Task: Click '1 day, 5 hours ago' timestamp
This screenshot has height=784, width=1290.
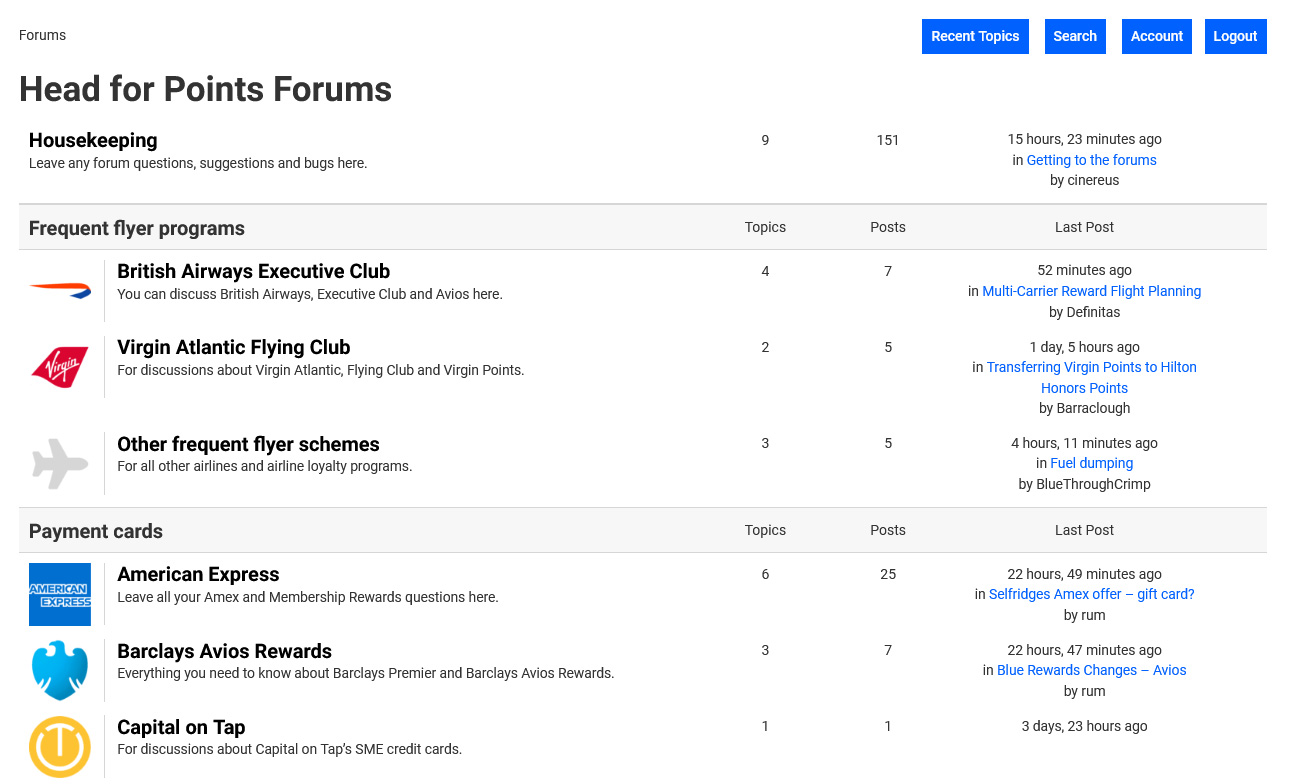Action: (x=1084, y=347)
